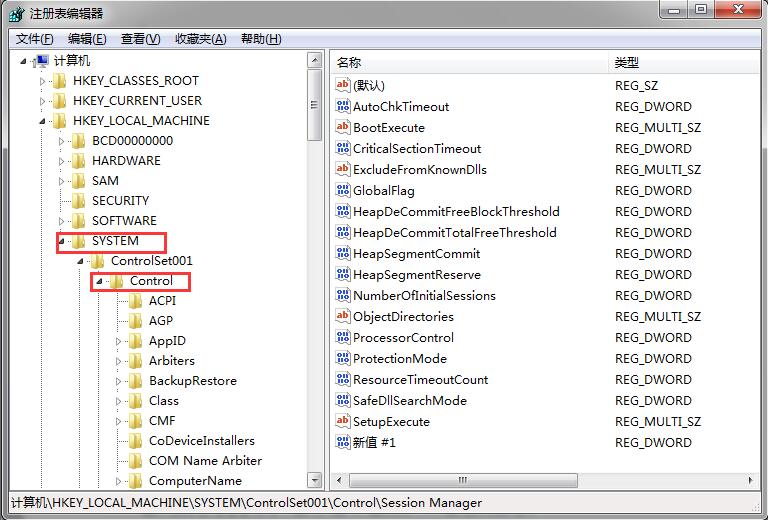The height and width of the screenshot is (520, 768).
Task: Expand the AppID key arrow
Action: (x=119, y=341)
